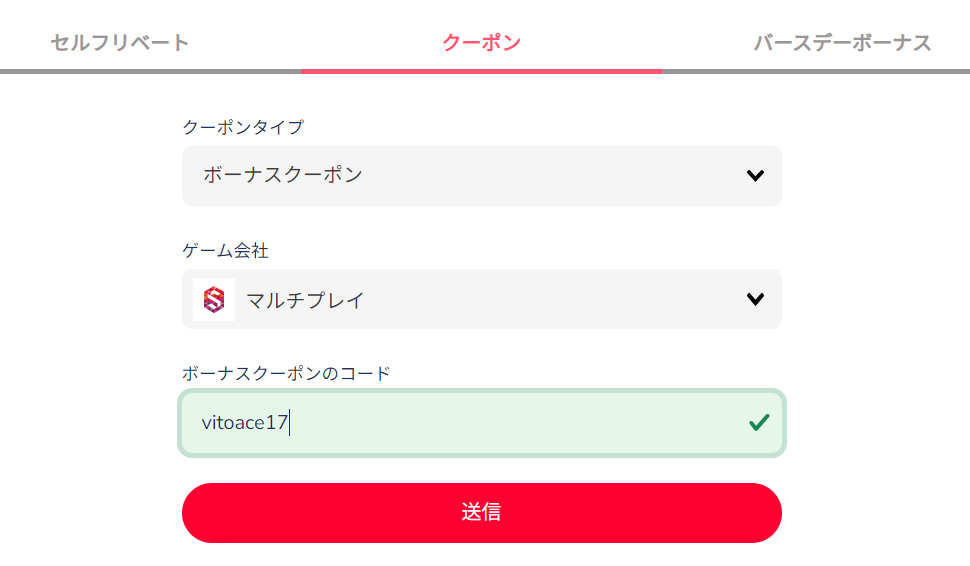Expand the クーポンタイプ dropdown arrow
The image size is (970, 566).
(x=755, y=176)
